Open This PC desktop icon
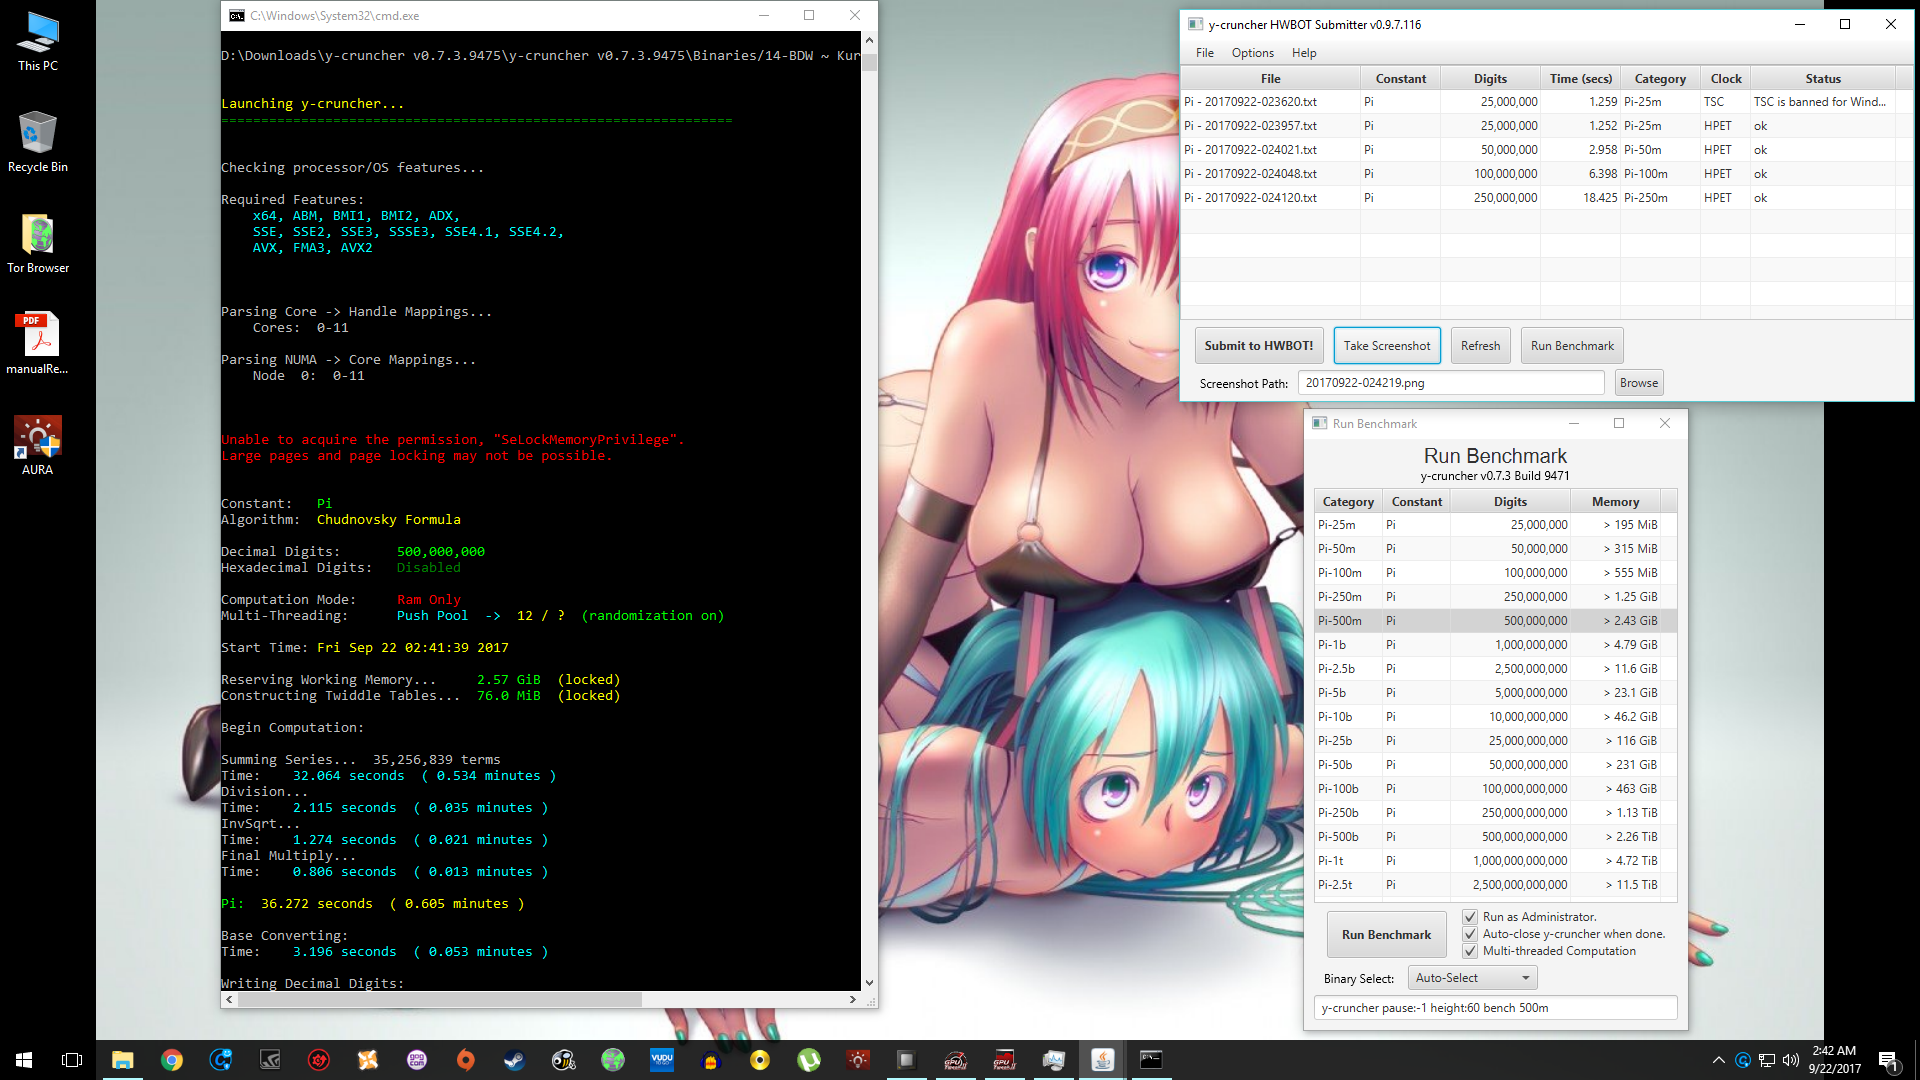The image size is (1920, 1080). (38, 42)
